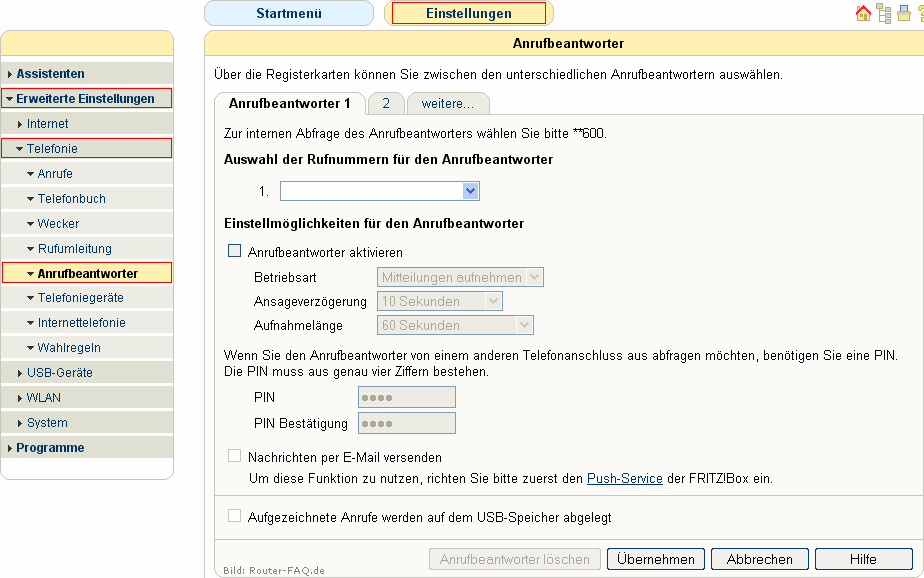The image size is (924, 578).
Task: Click 'Anrufbeantworter löschen' button
Action: click(514, 559)
